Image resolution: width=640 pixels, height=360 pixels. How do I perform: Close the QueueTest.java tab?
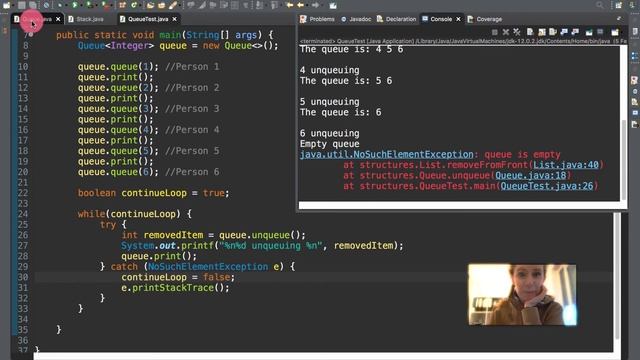(175, 19)
